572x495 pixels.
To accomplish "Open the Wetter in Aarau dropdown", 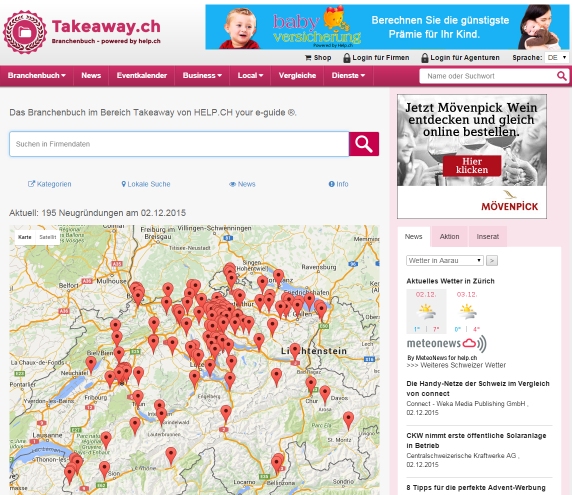I will (445, 260).
